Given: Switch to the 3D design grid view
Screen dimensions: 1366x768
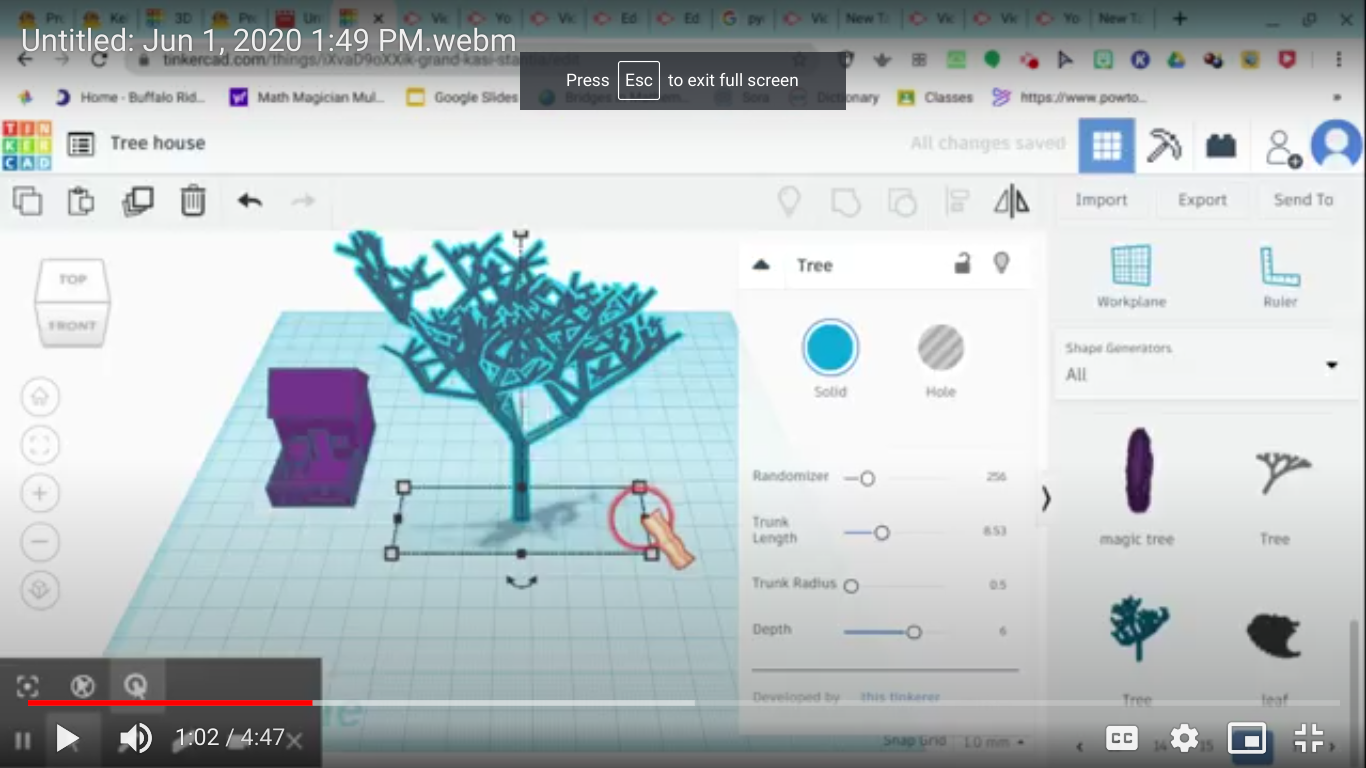Looking at the screenshot, I should pos(1106,146).
